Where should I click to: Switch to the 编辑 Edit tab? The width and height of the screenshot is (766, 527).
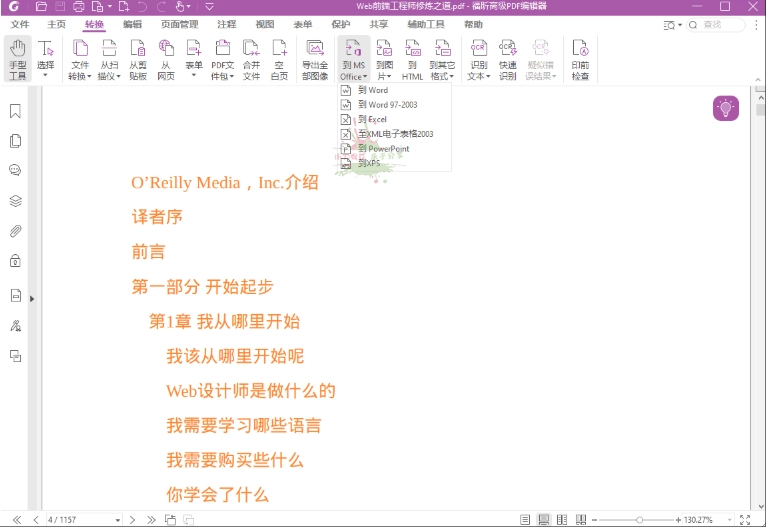pyautogui.click(x=132, y=24)
